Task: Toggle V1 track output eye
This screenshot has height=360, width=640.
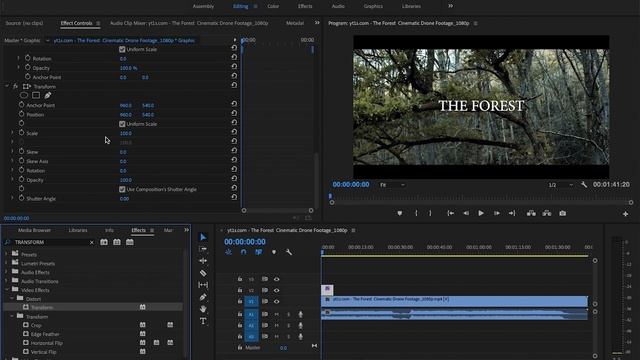Action: (277, 302)
